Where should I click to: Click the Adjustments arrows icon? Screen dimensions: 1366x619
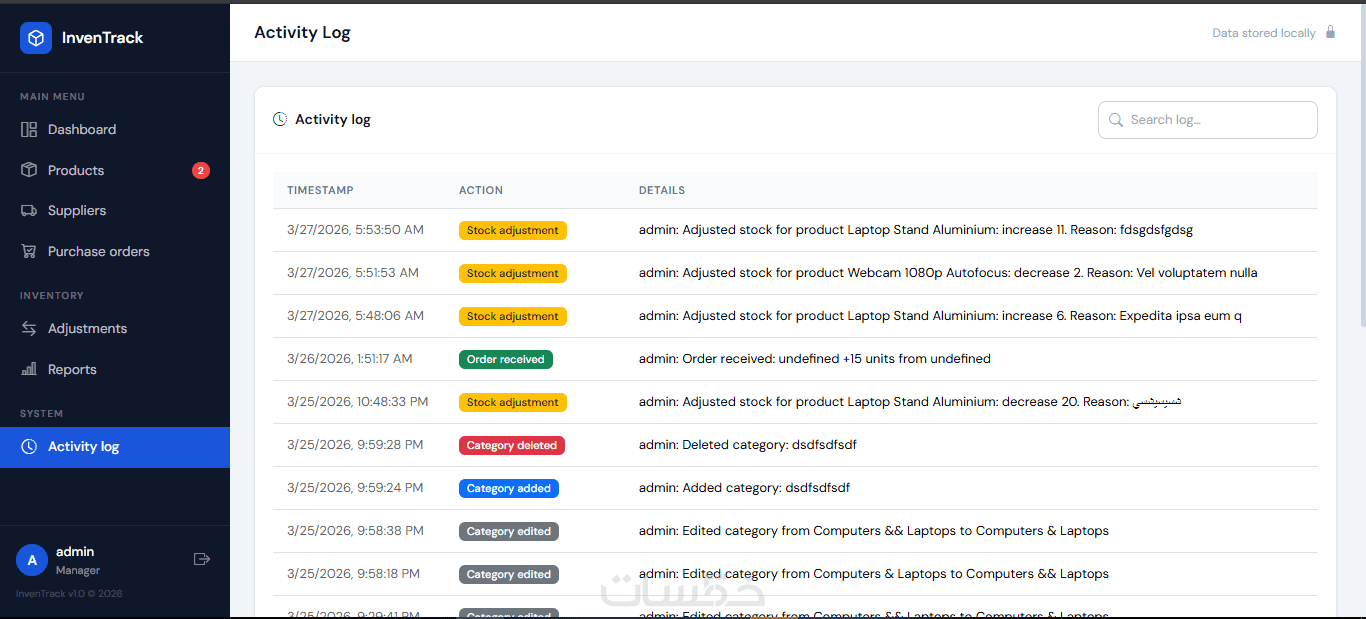[x=29, y=328]
